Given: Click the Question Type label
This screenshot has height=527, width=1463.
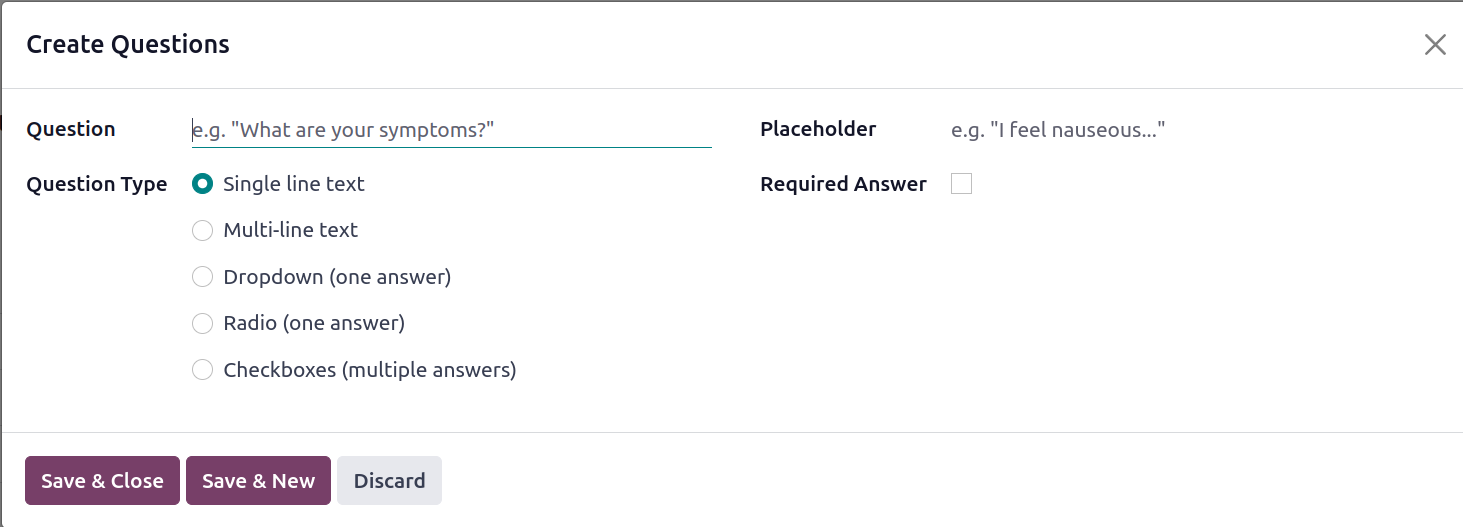Looking at the screenshot, I should tap(97, 184).
